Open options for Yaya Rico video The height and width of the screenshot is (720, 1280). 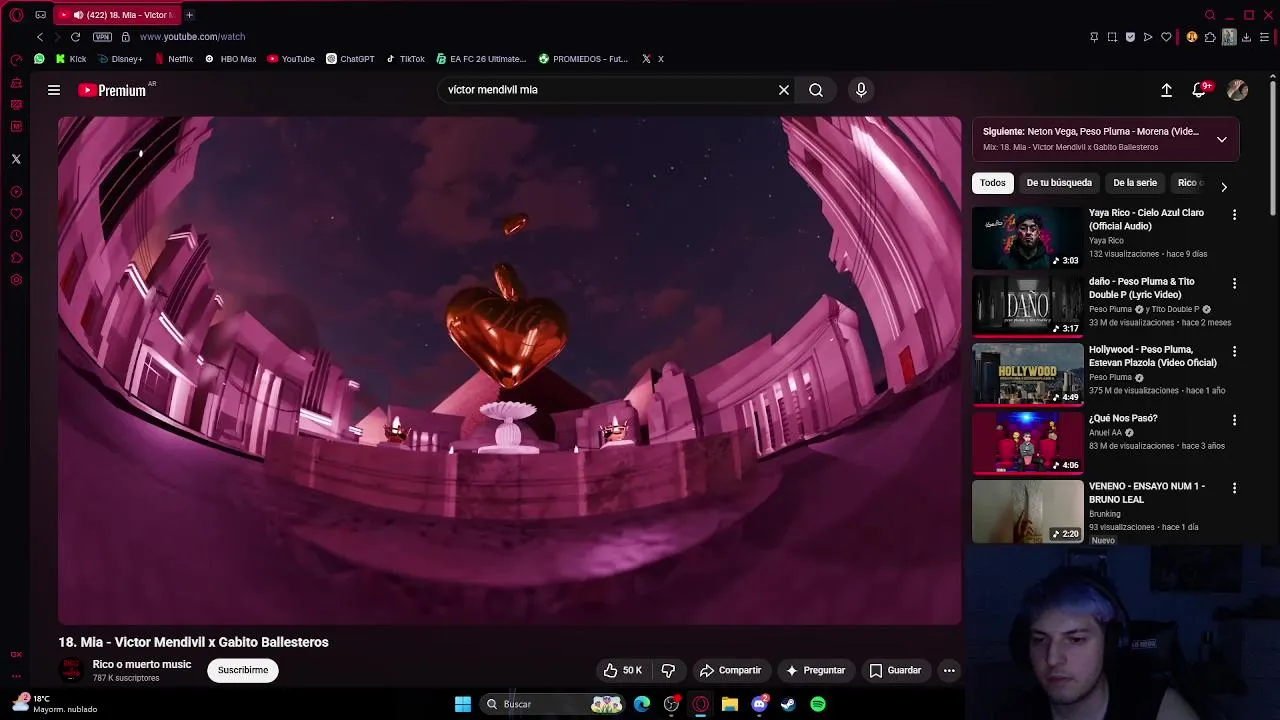click(x=1234, y=215)
